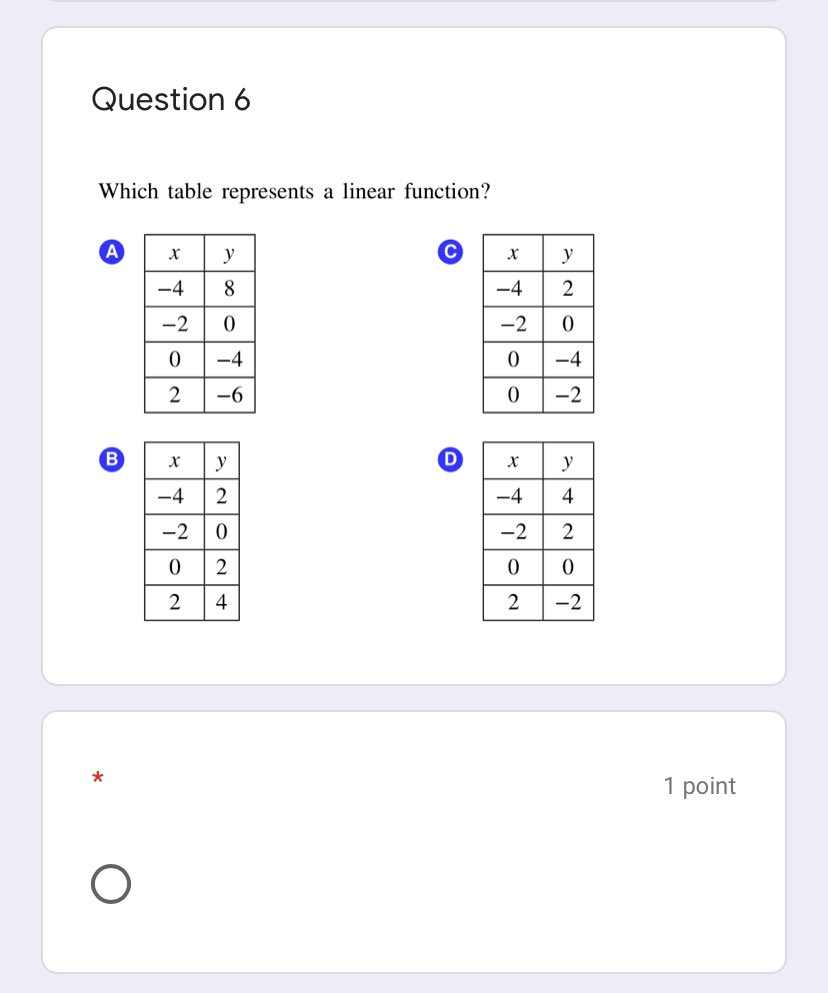828x993 pixels.
Task: Click the cell containing 8 in table A
Action: pos(228,288)
